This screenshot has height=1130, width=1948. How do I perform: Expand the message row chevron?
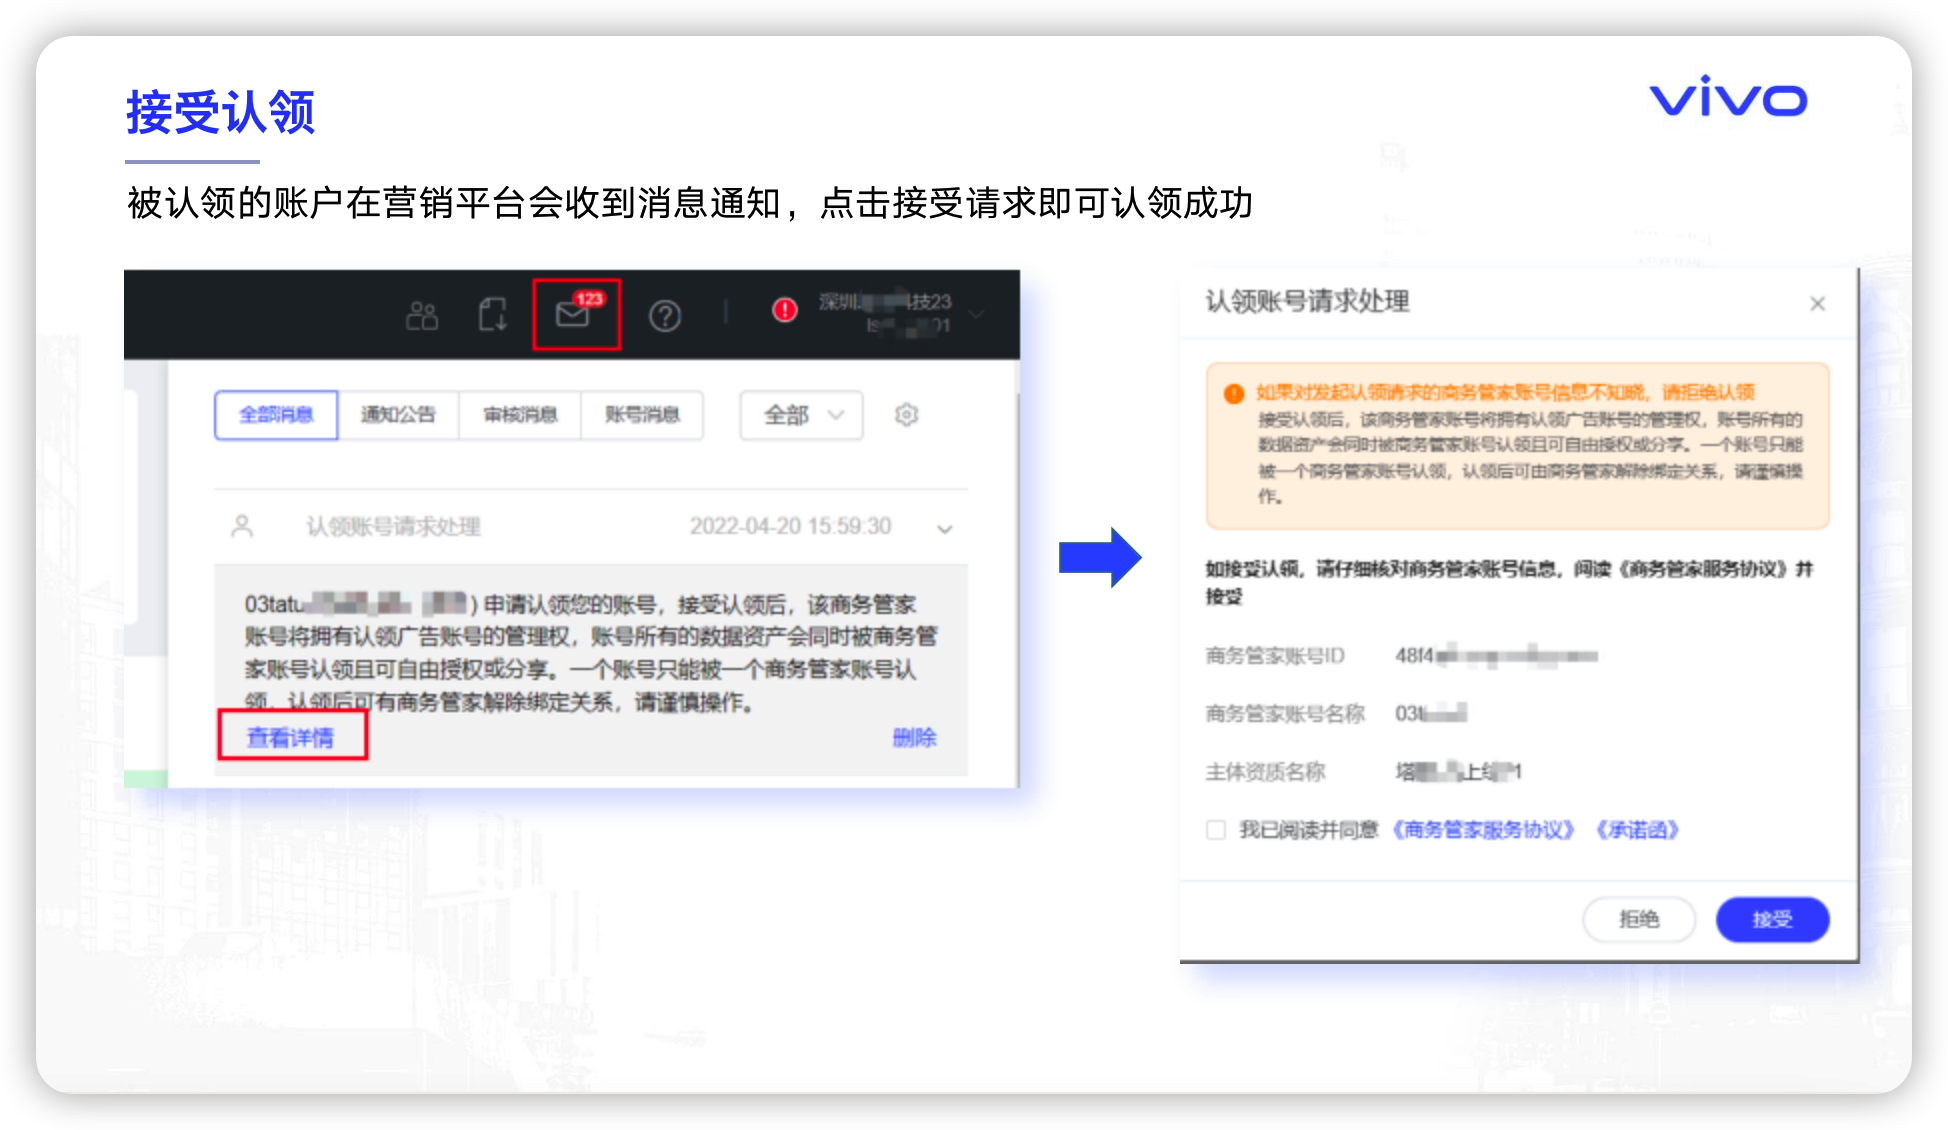click(x=944, y=528)
